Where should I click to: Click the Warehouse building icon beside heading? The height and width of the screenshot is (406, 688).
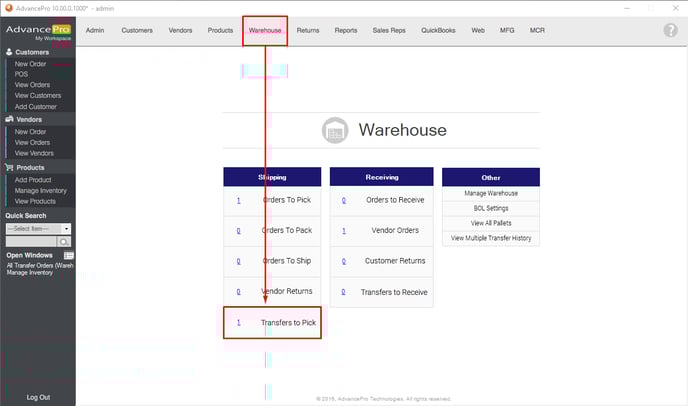335,131
